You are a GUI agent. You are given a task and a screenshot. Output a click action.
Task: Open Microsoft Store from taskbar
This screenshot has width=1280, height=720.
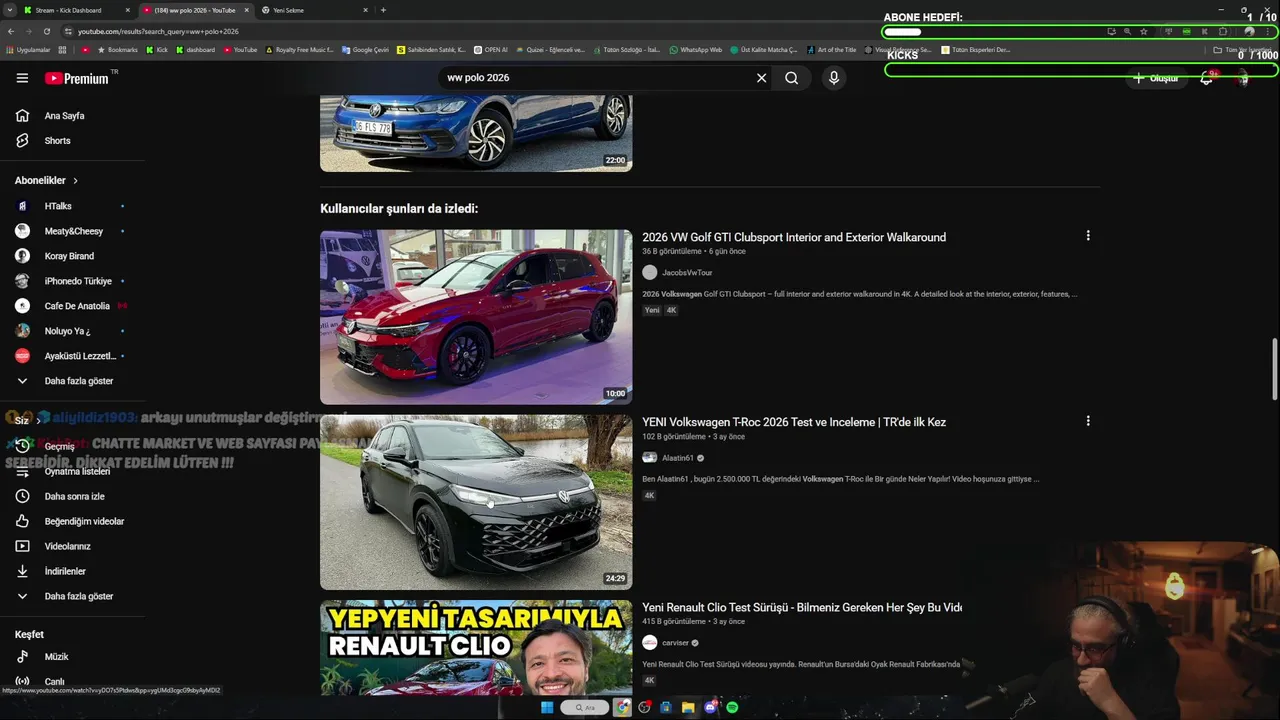pyautogui.click(x=666, y=707)
